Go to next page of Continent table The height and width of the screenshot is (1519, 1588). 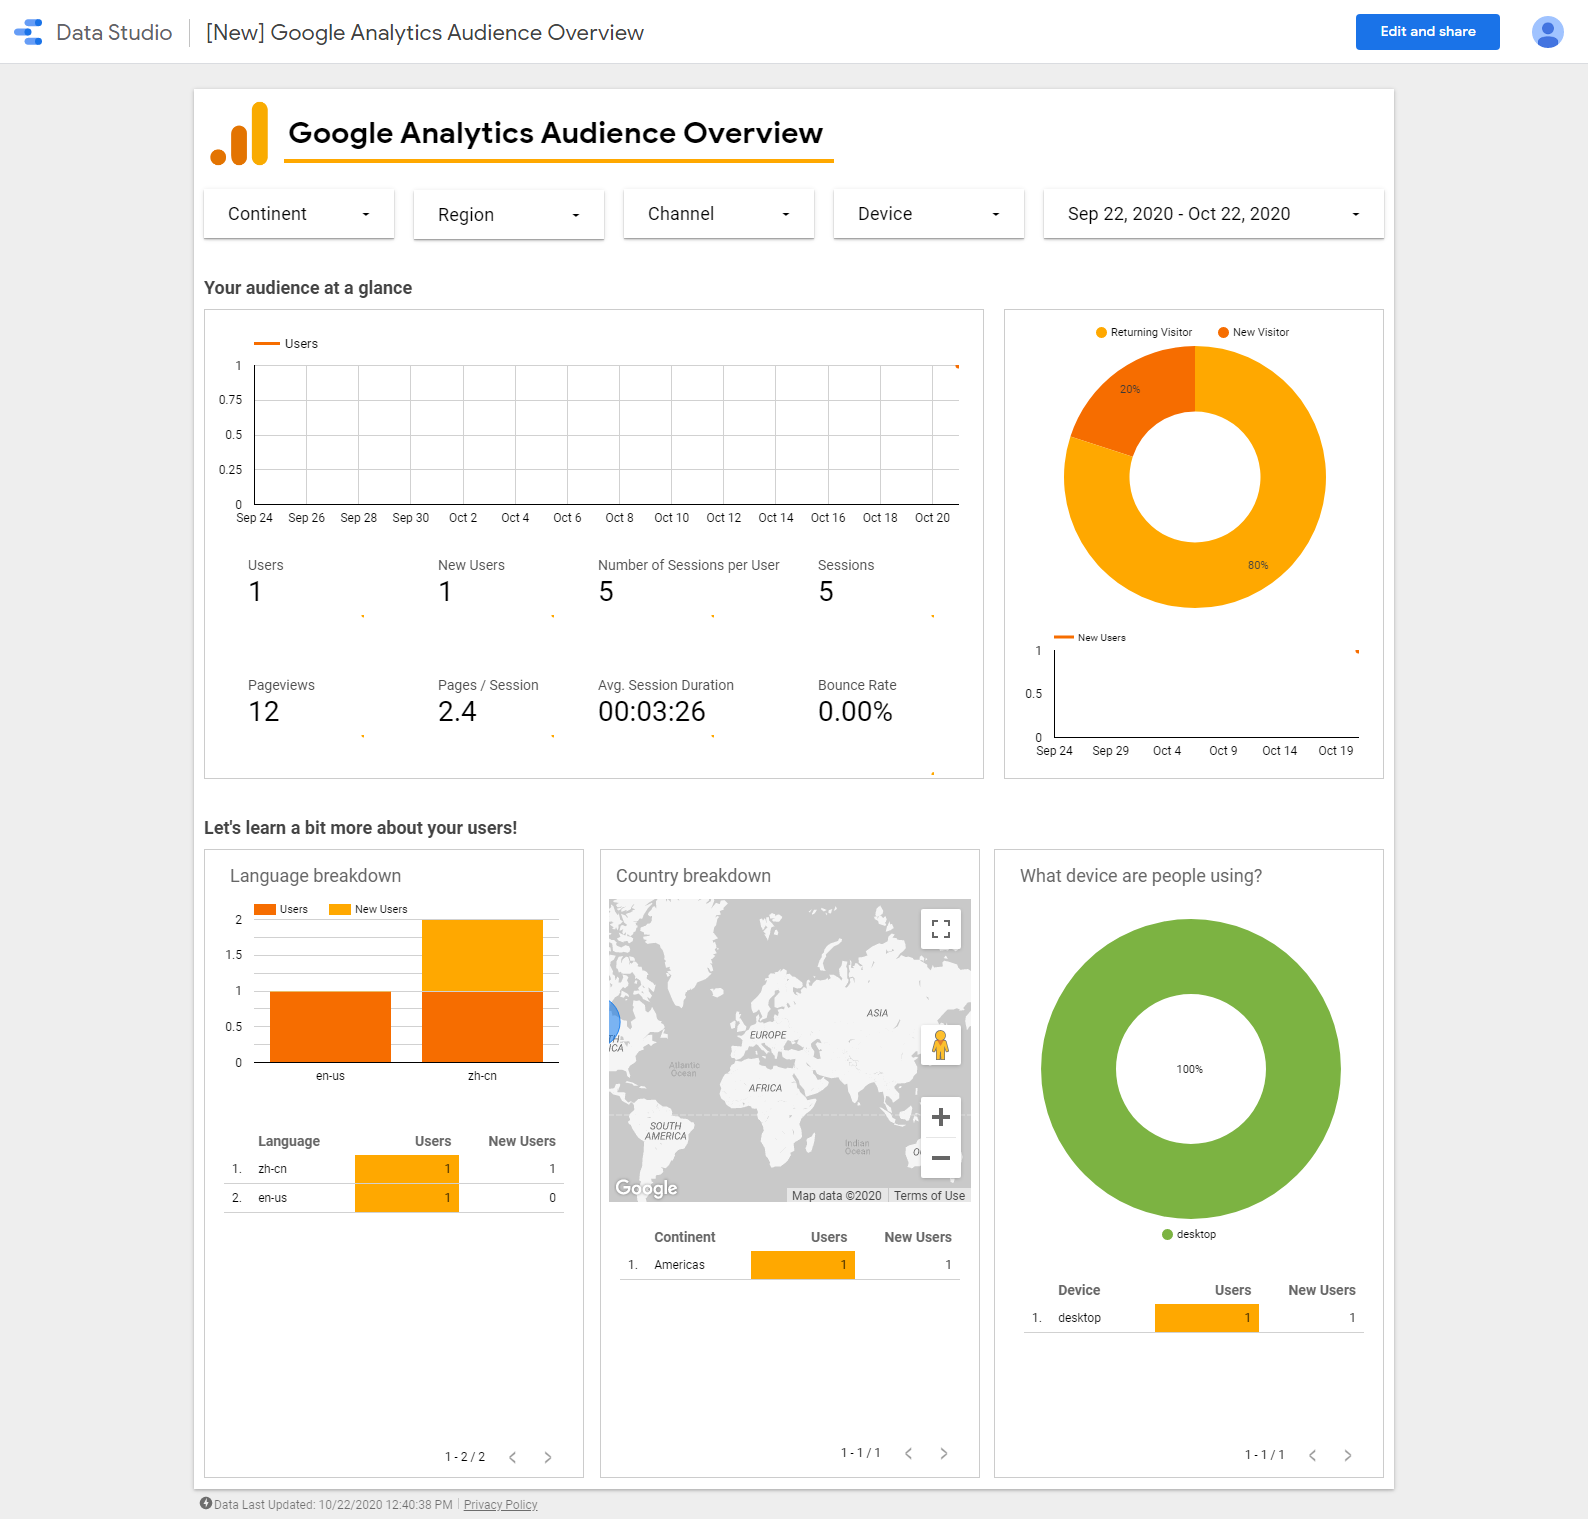tap(944, 1453)
